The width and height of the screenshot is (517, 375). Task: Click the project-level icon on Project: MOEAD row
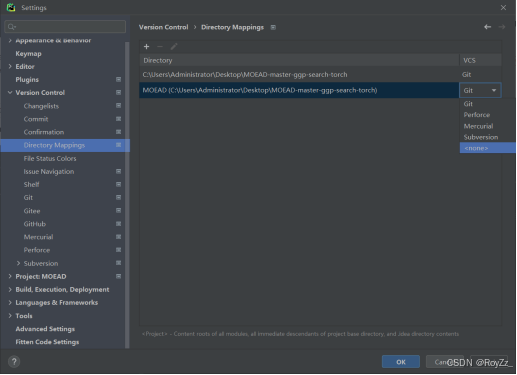click(x=118, y=276)
